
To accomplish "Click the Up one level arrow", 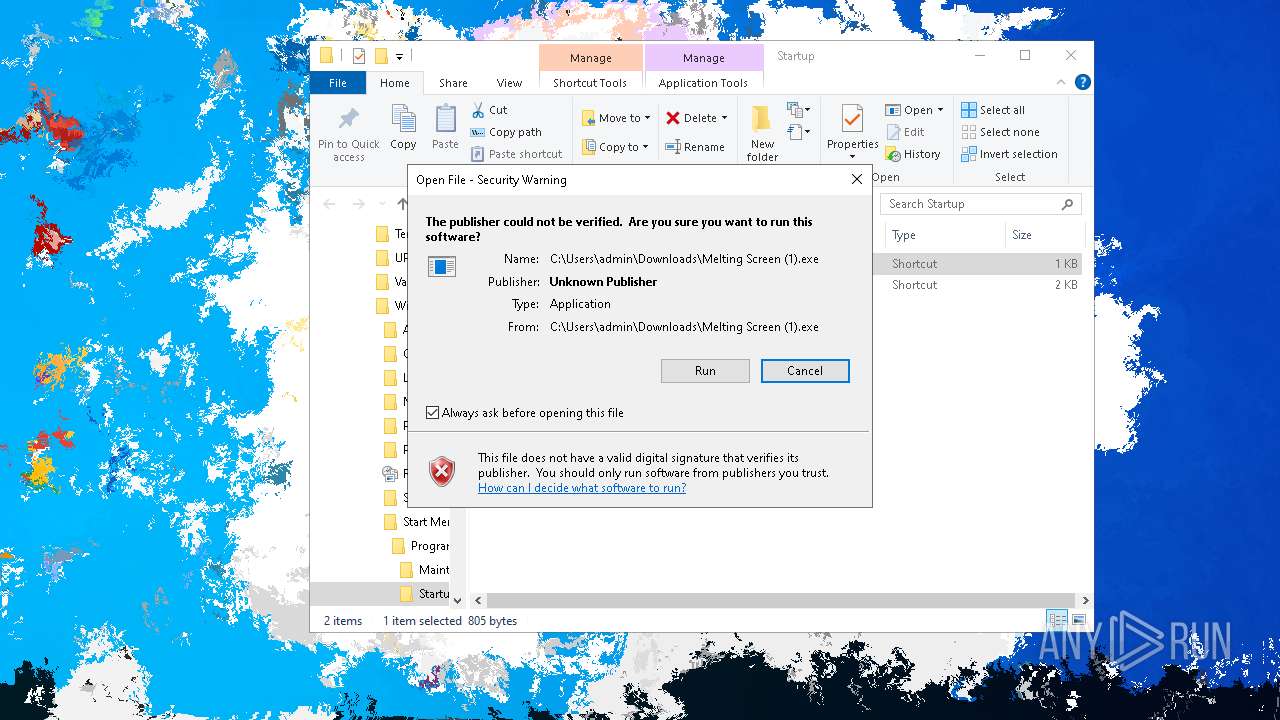I will pyautogui.click(x=402, y=204).
